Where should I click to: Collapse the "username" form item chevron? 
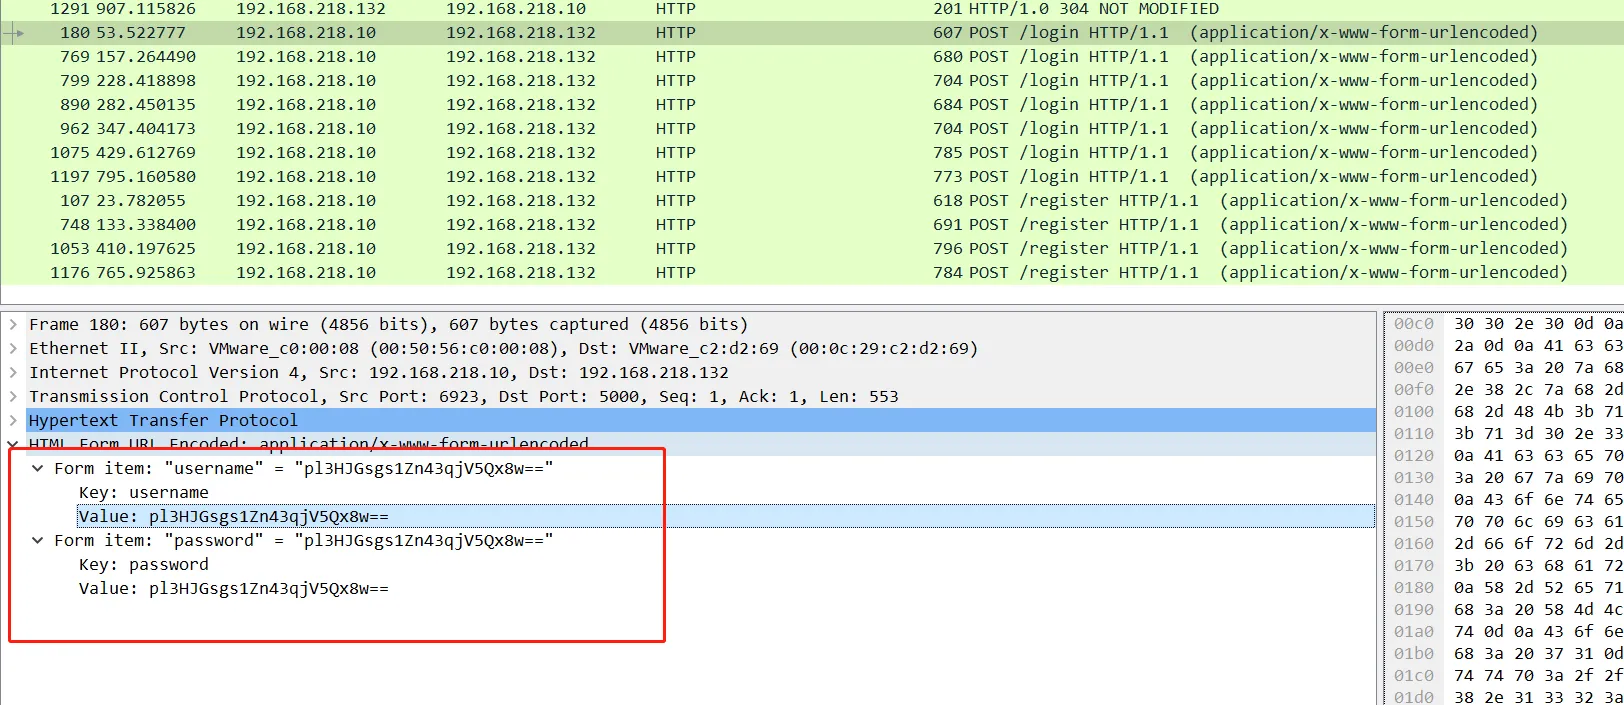(x=38, y=469)
